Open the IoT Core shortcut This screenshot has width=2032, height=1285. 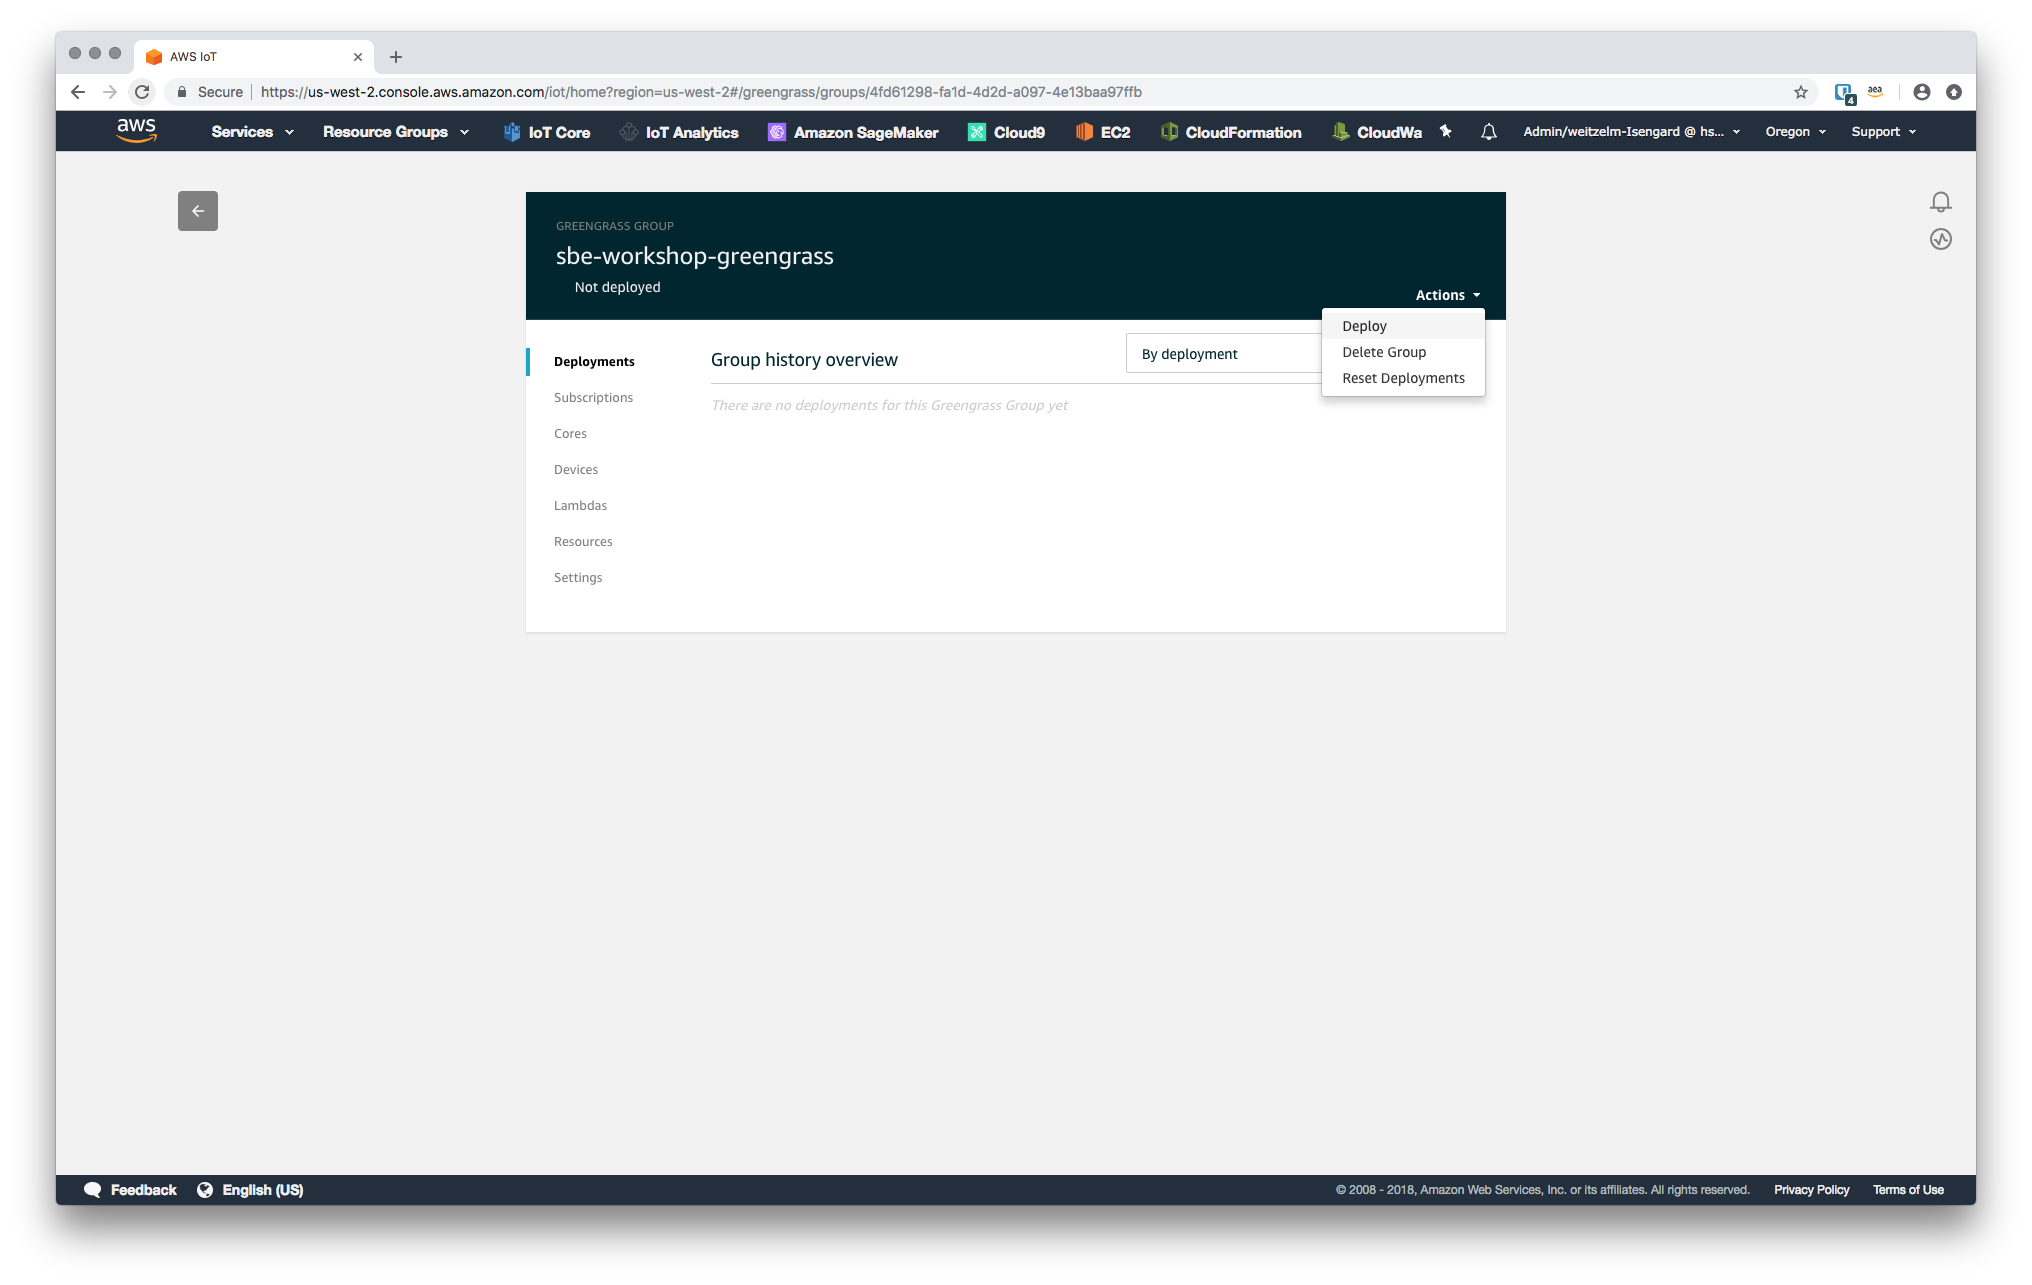pyautogui.click(x=546, y=132)
